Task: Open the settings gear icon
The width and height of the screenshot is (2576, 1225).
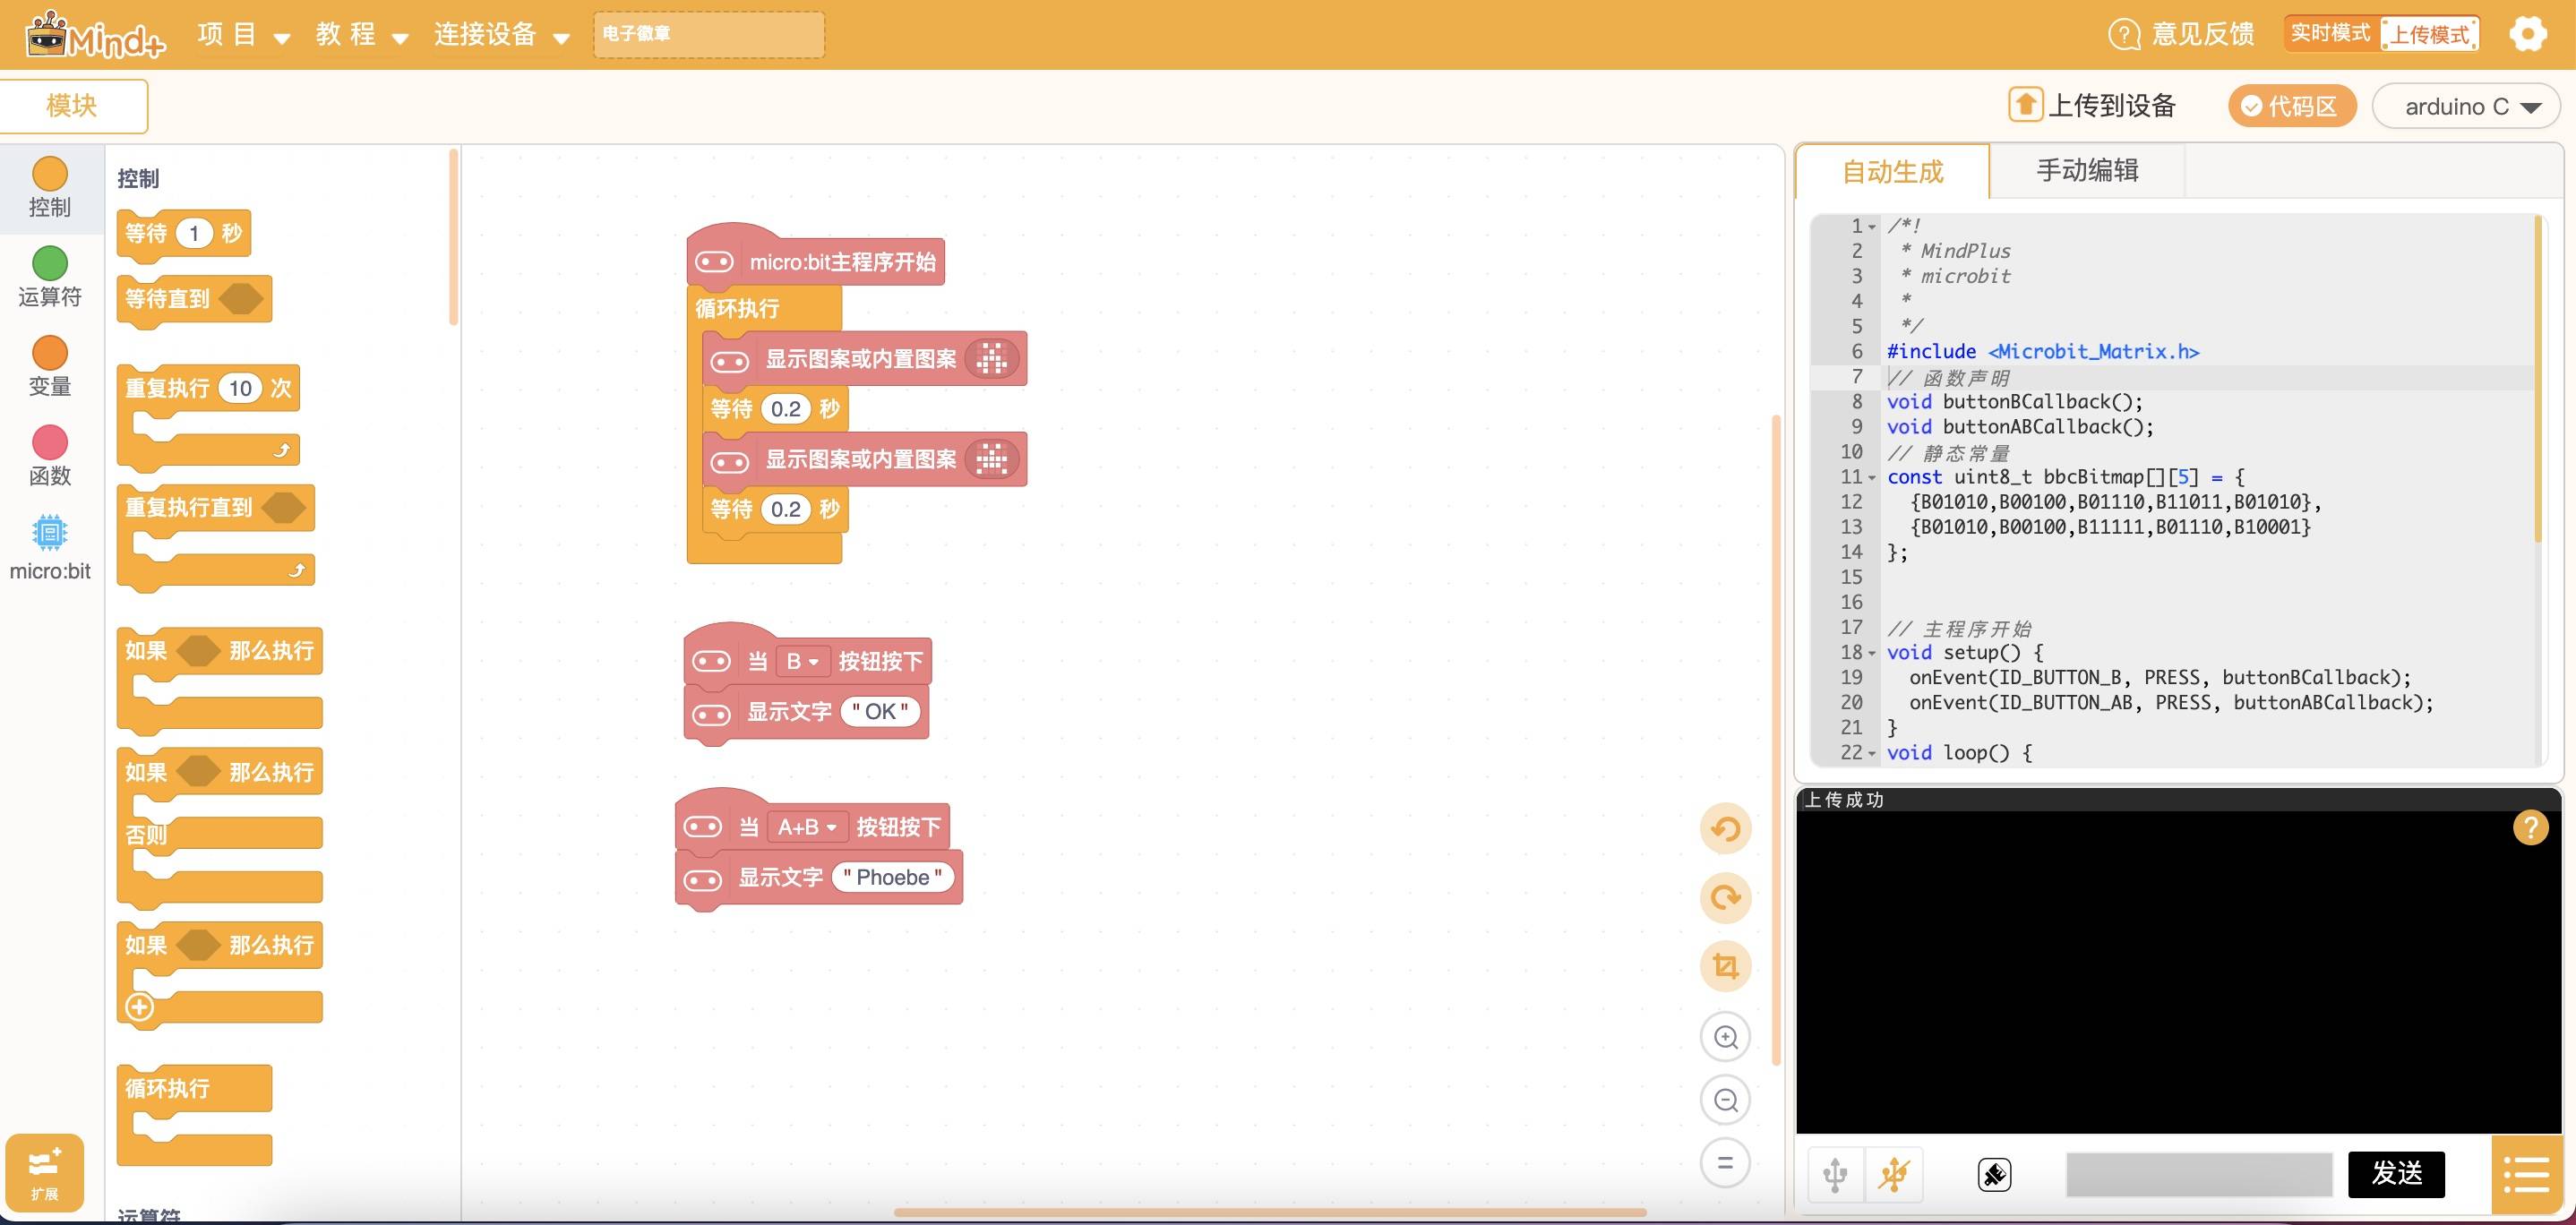Action: click(2527, 34)
